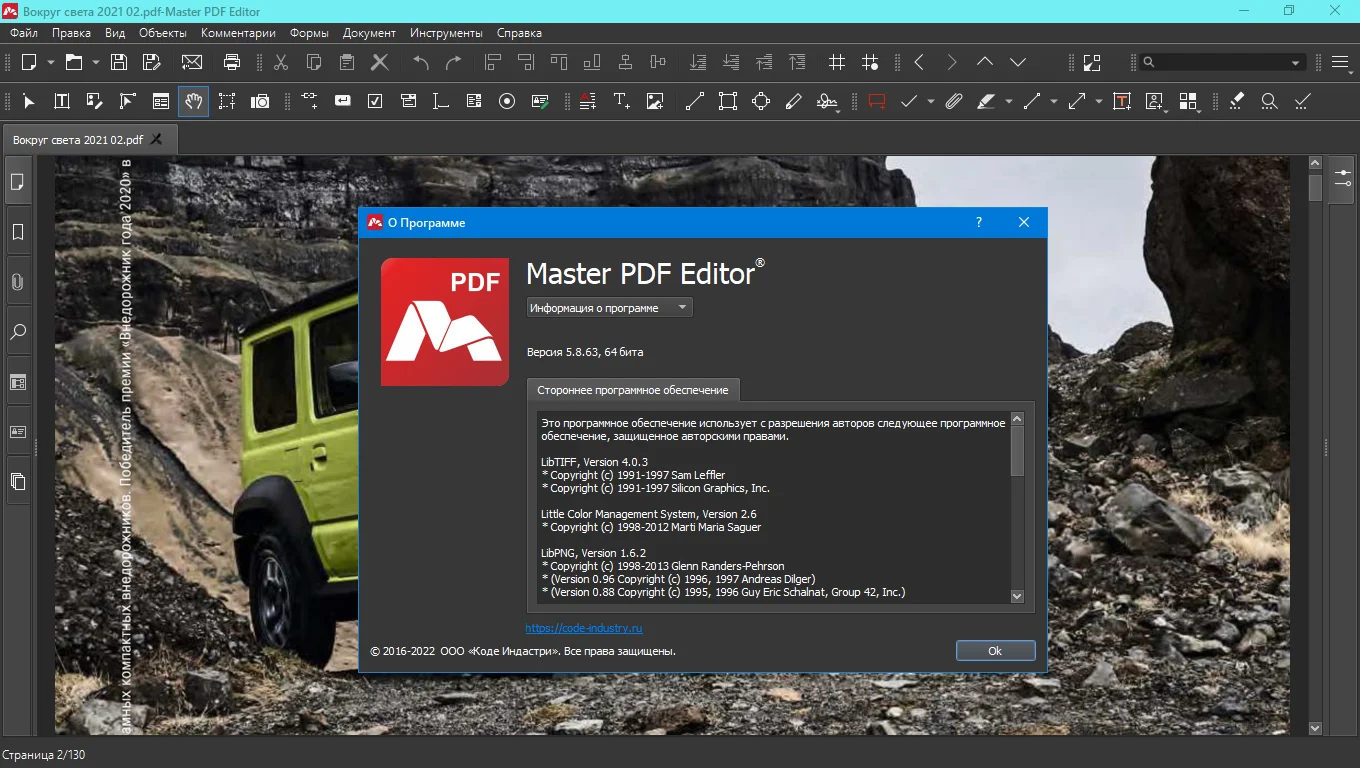Click the Fit Page view icon
Image resolution: width=1360 pixels, height=768 pixels.
point(1091,62)
